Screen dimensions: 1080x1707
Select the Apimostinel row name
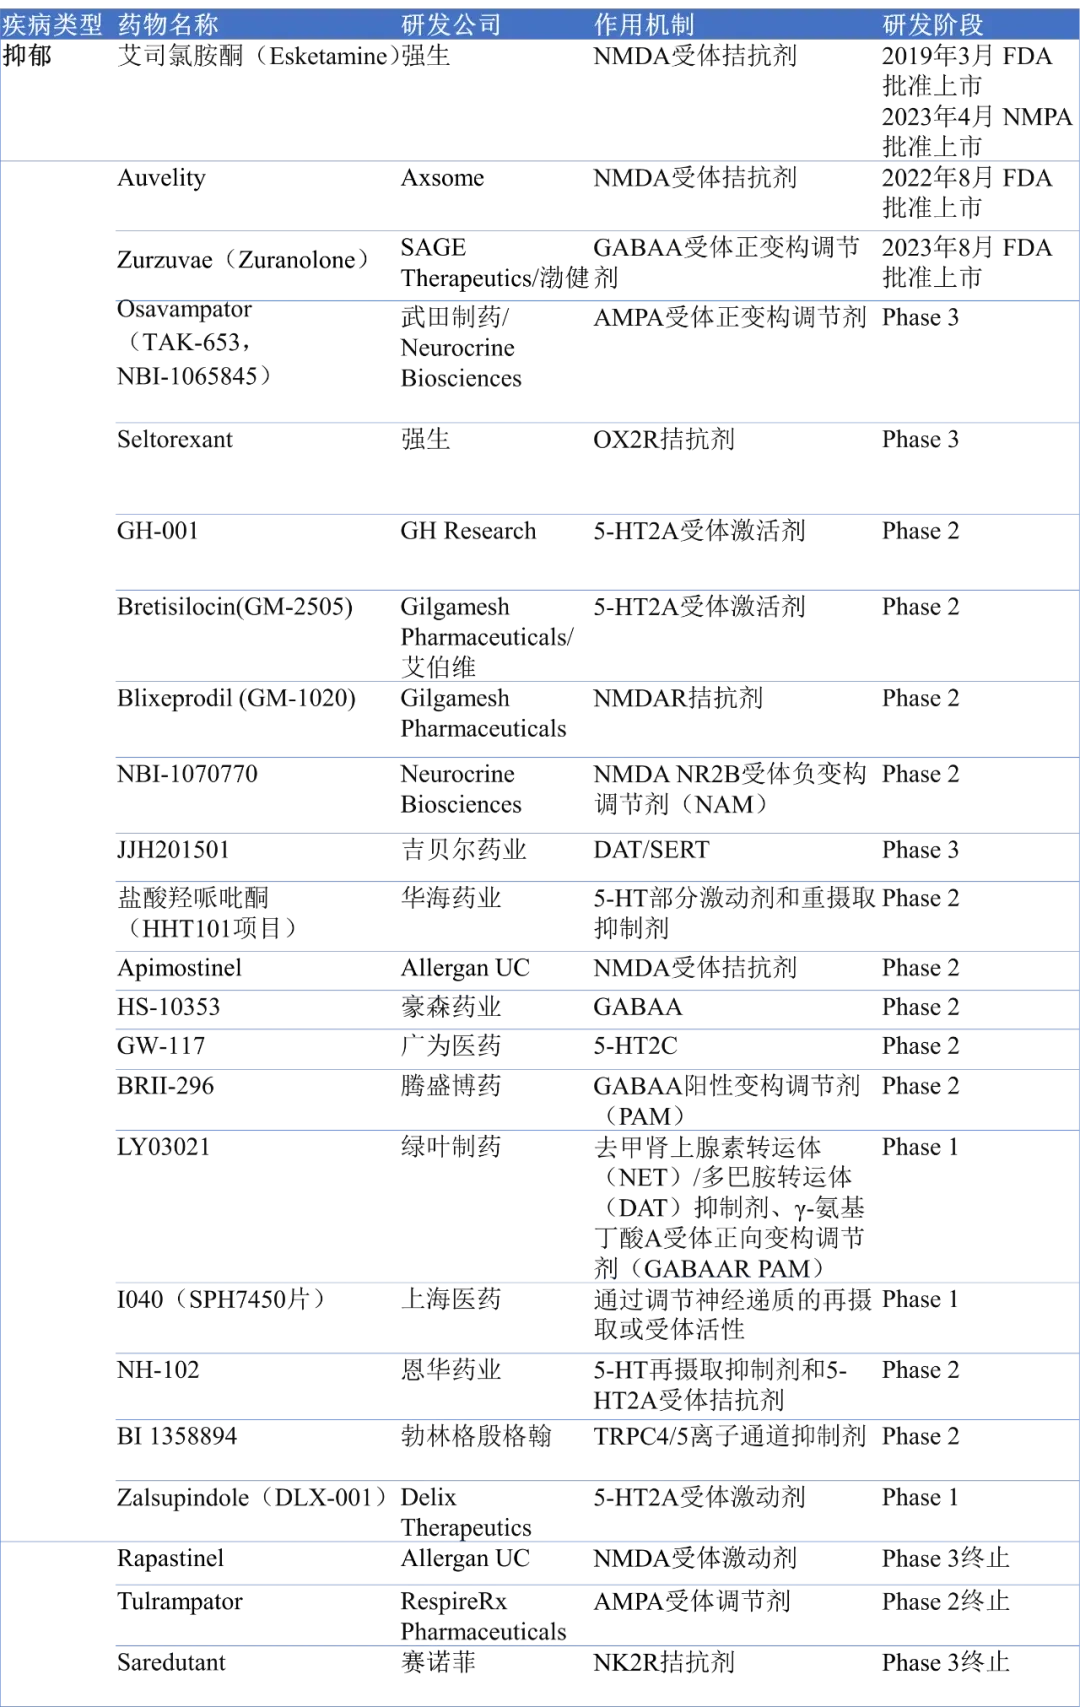coord(179,968)
